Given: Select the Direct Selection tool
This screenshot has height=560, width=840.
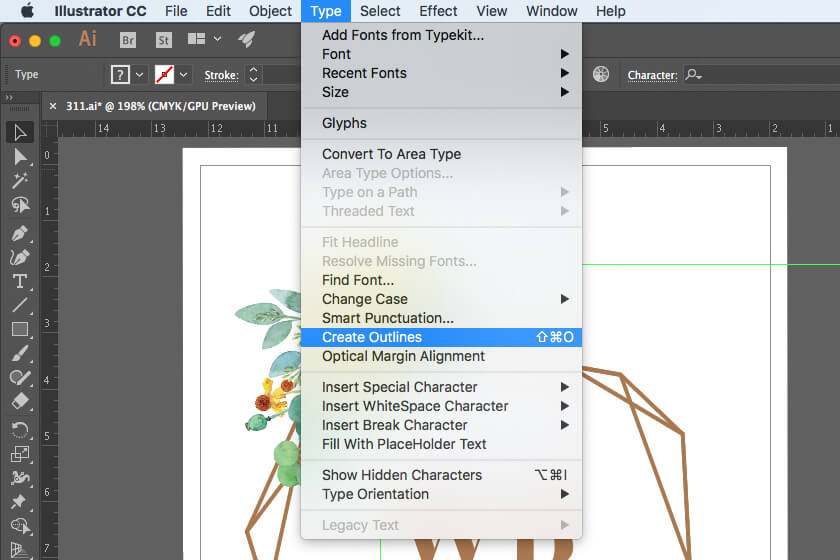Looking at the screenshot, I should pos(20,156).
